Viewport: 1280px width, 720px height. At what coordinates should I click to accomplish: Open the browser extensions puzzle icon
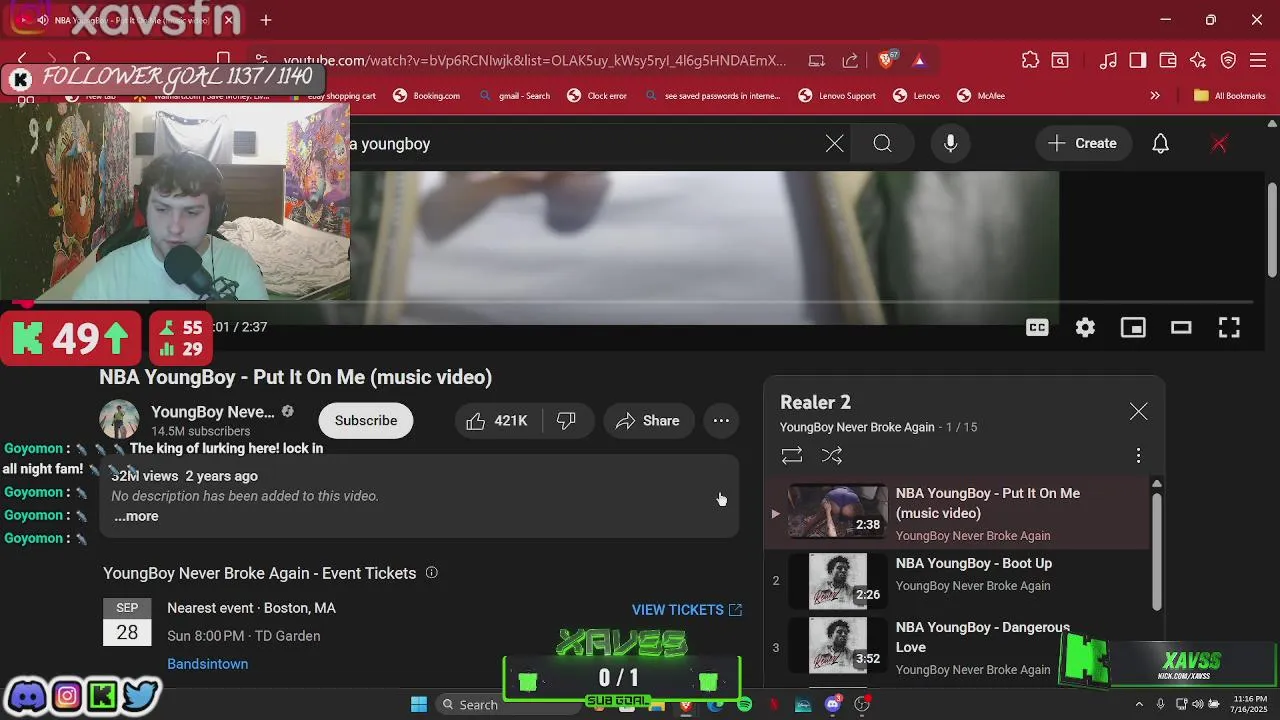pyautogui.click(x=1030, y=60)
